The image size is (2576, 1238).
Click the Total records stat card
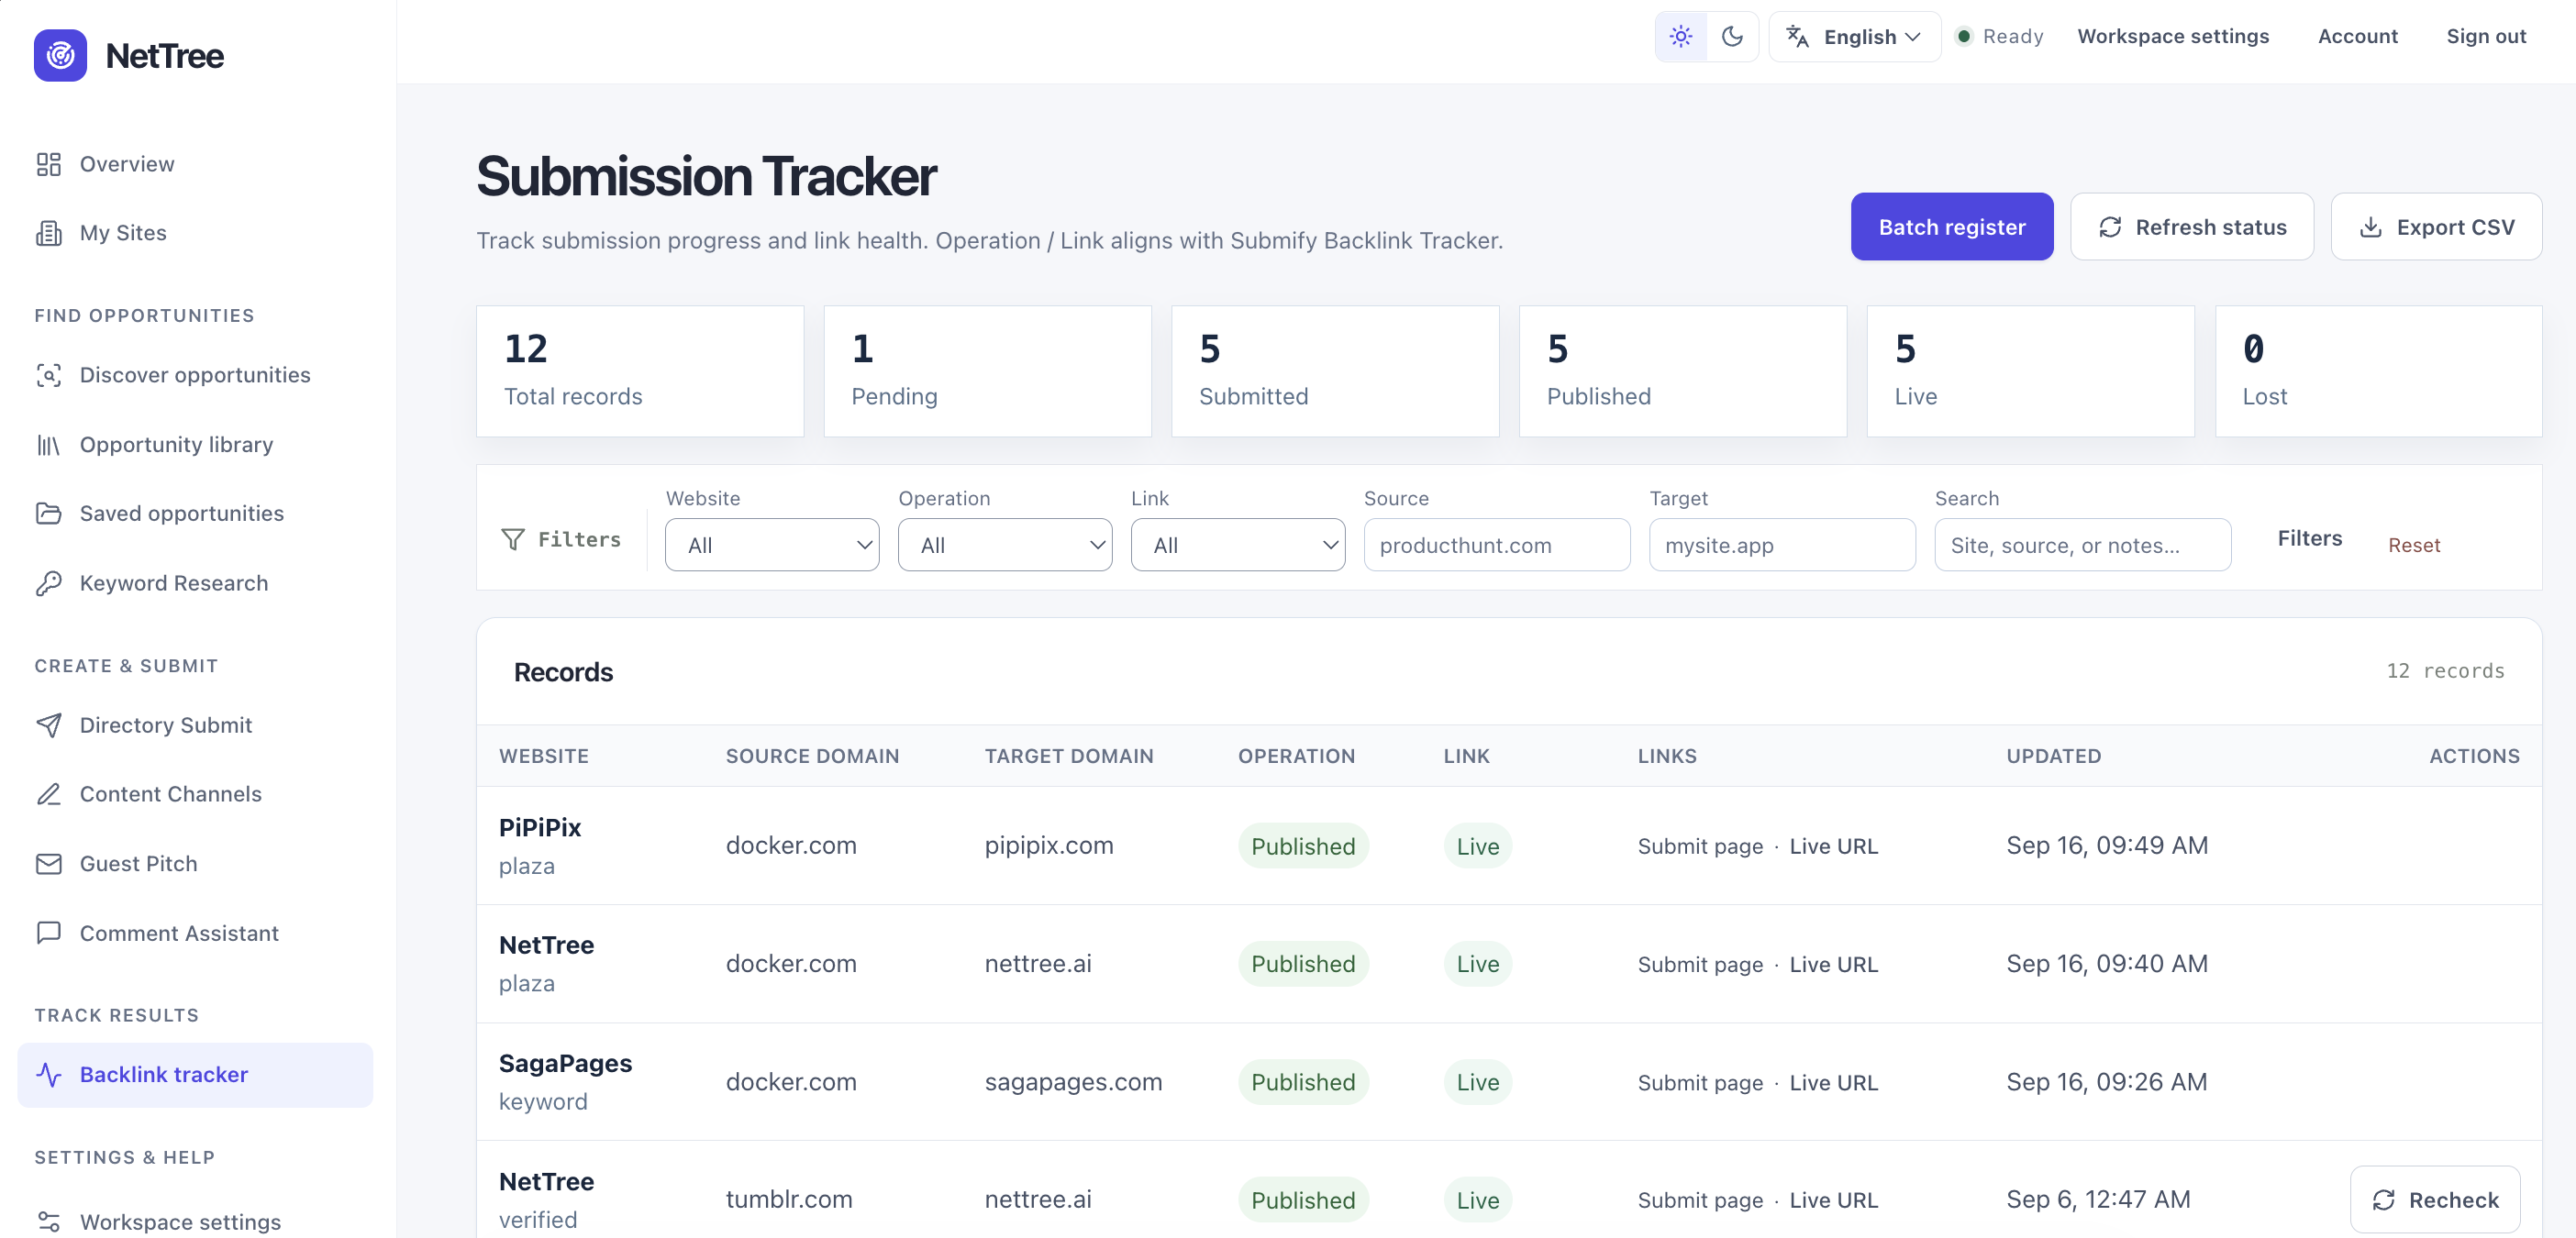pos(639,371)
